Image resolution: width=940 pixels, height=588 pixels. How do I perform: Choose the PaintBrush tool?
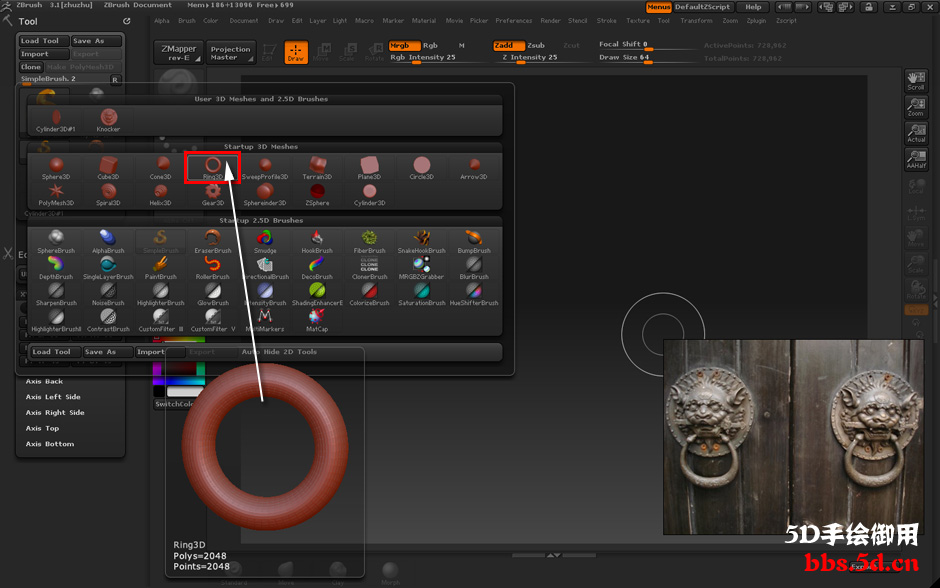160,268
